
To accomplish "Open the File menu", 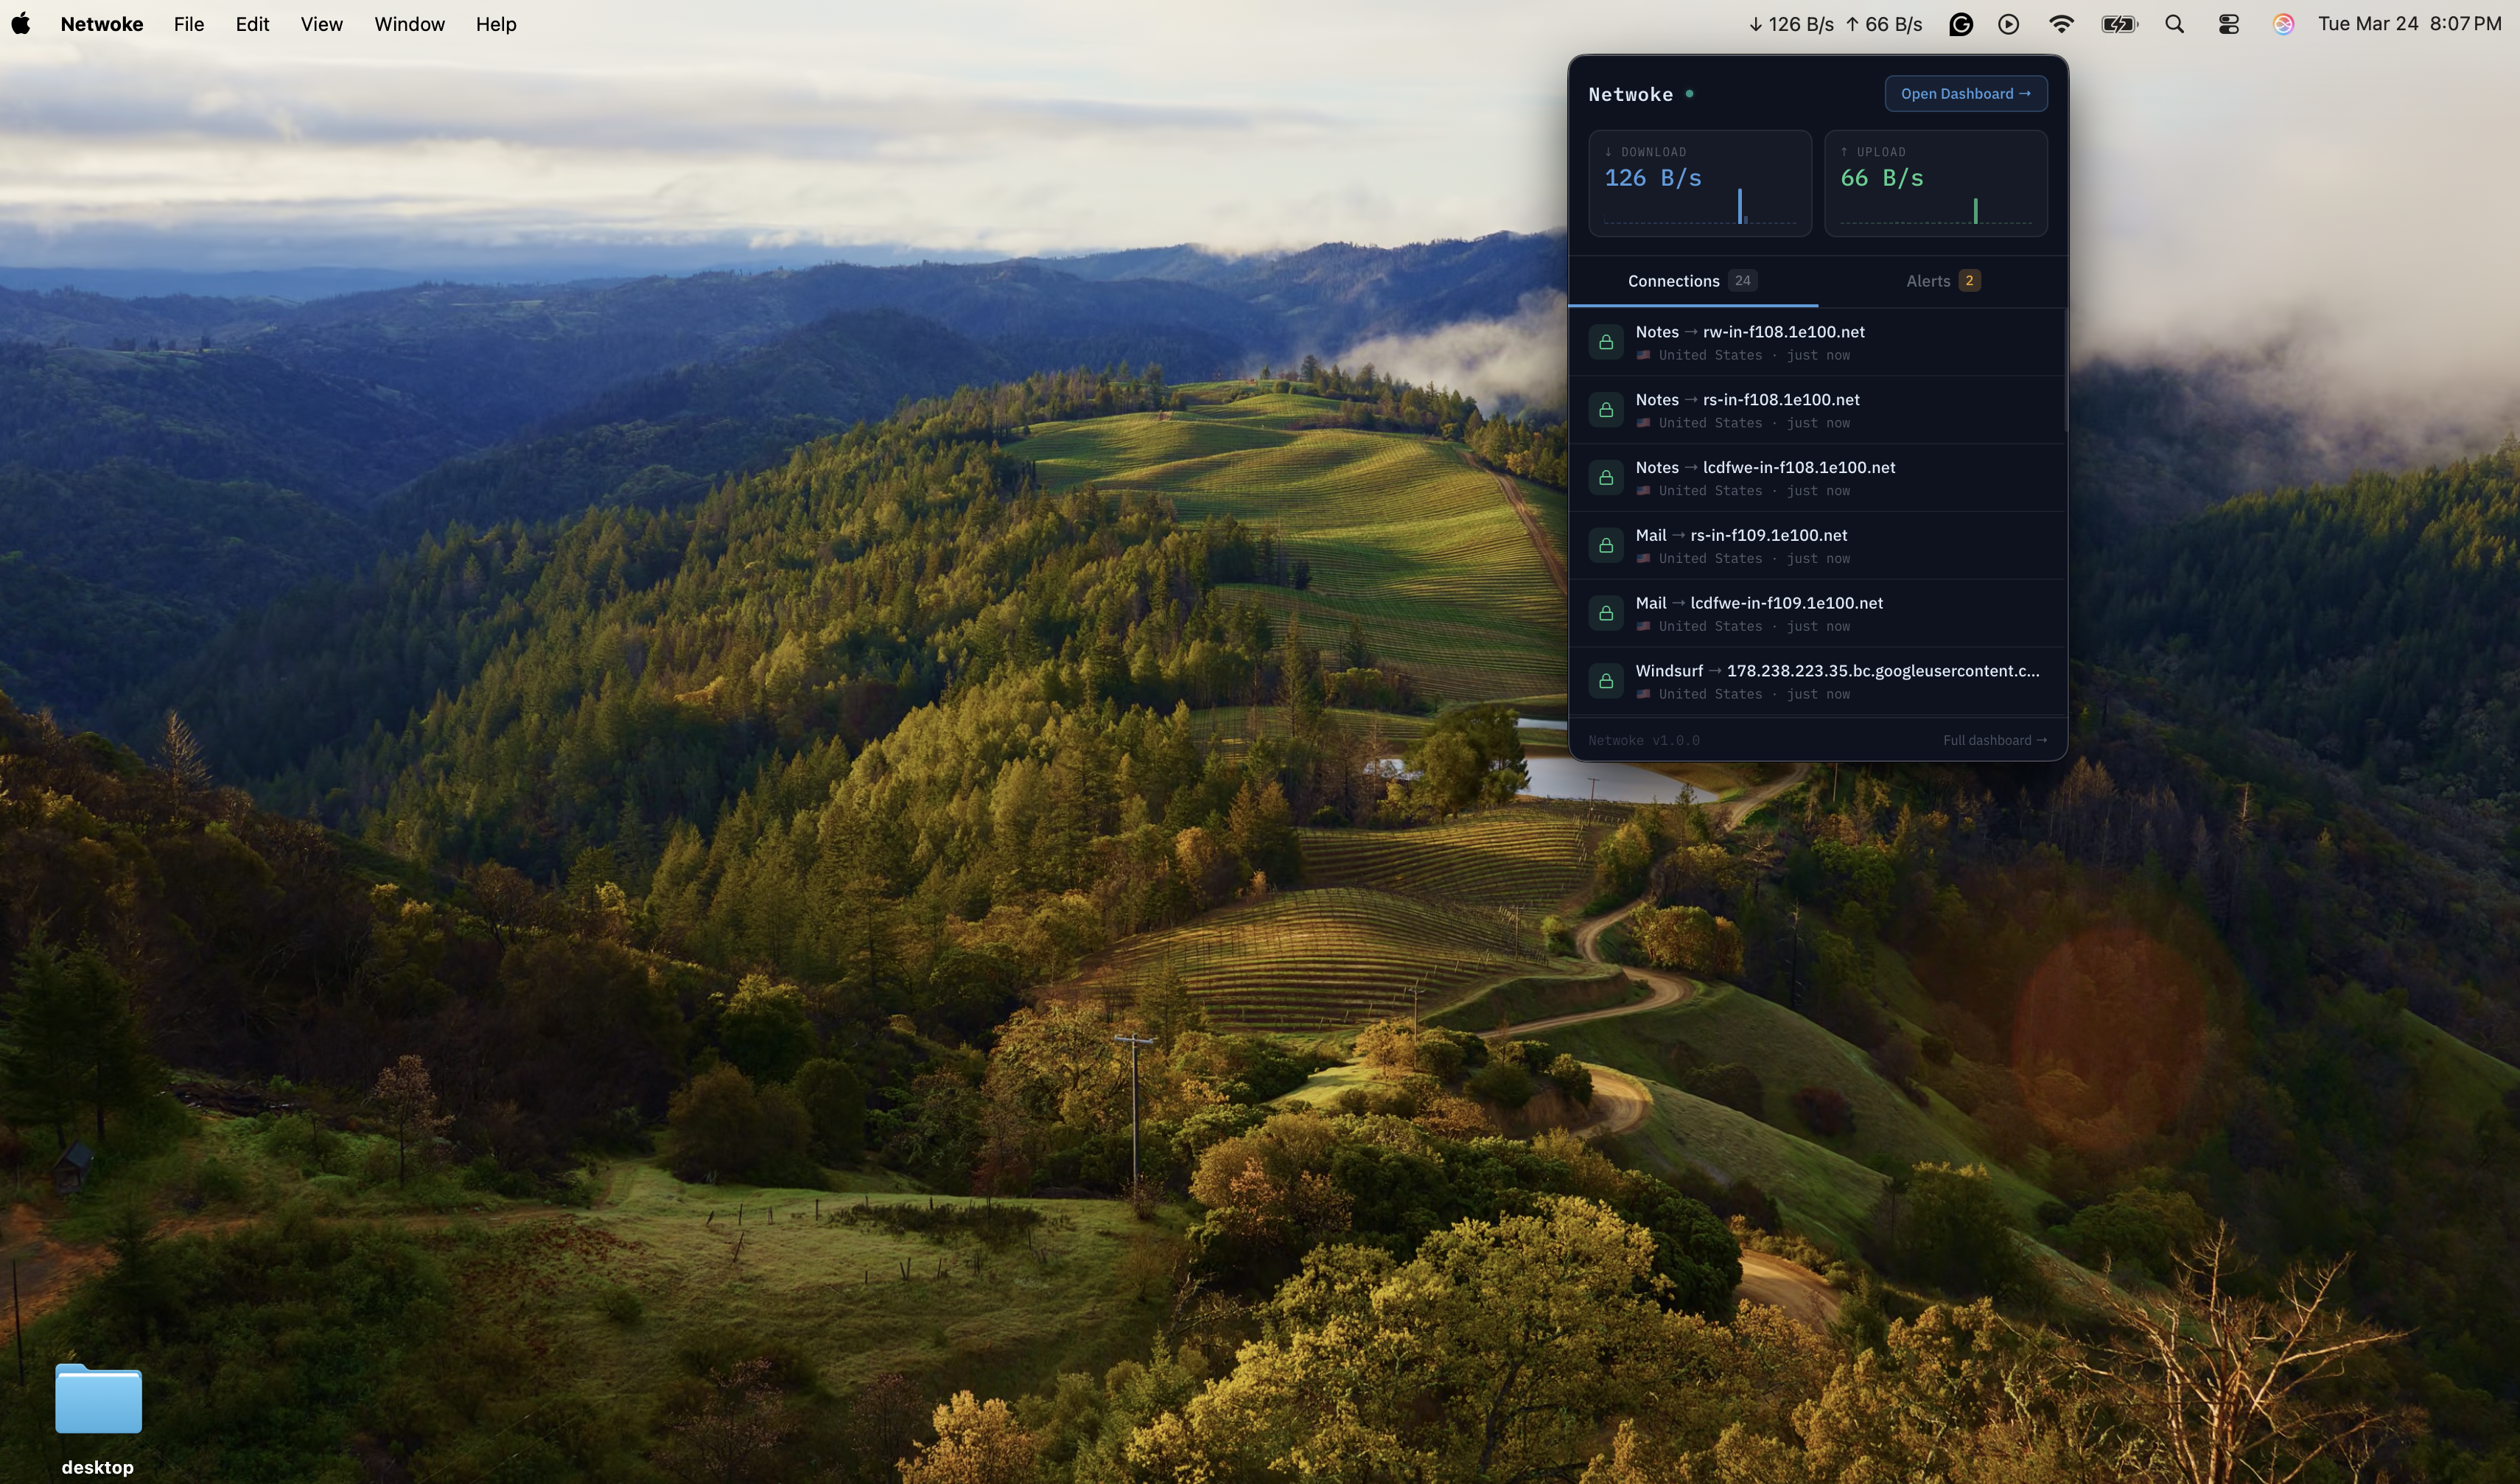I will [188, 24].
